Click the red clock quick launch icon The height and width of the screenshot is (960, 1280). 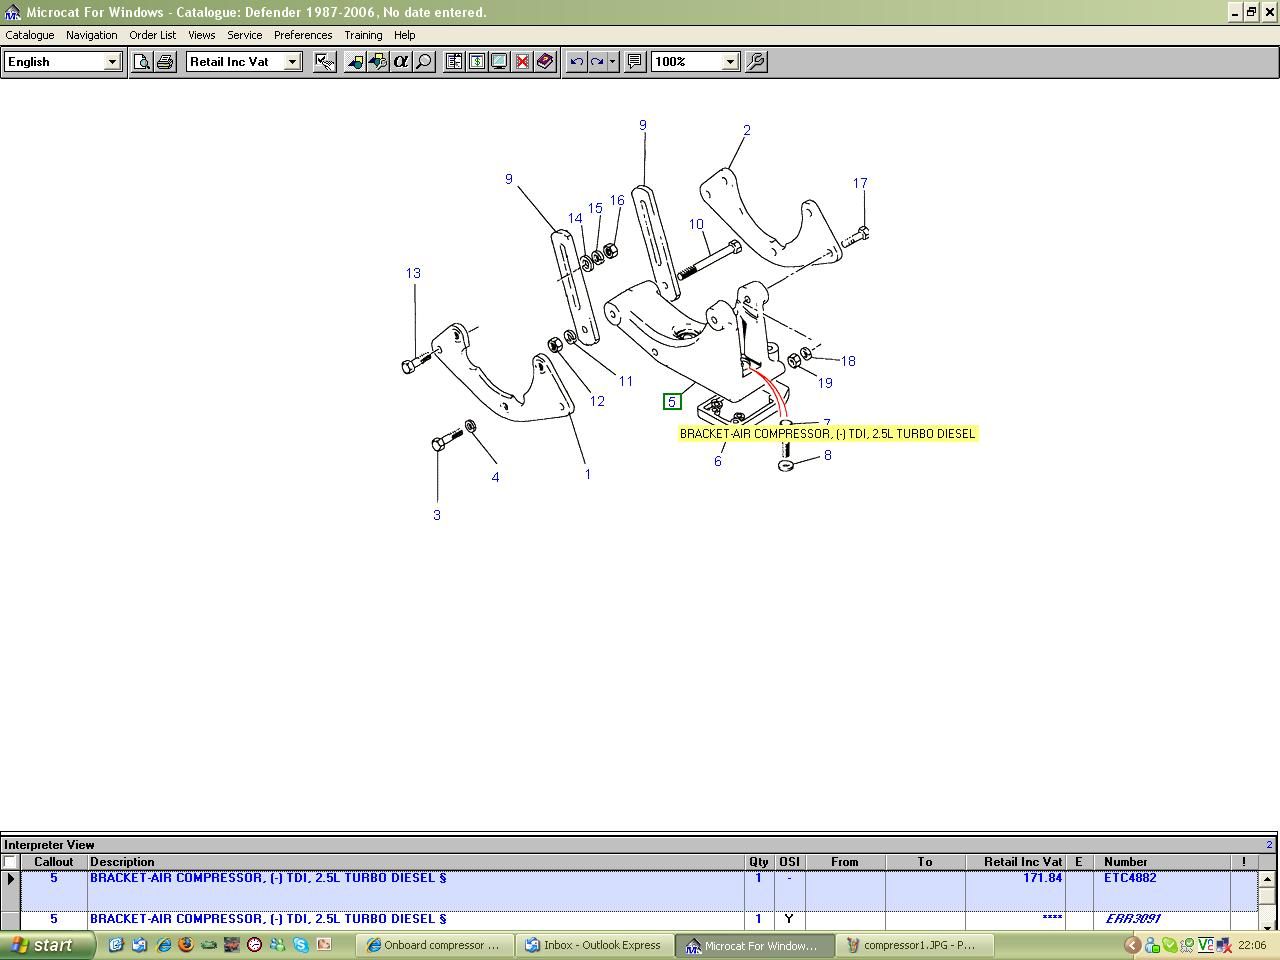tap(255, 945)
